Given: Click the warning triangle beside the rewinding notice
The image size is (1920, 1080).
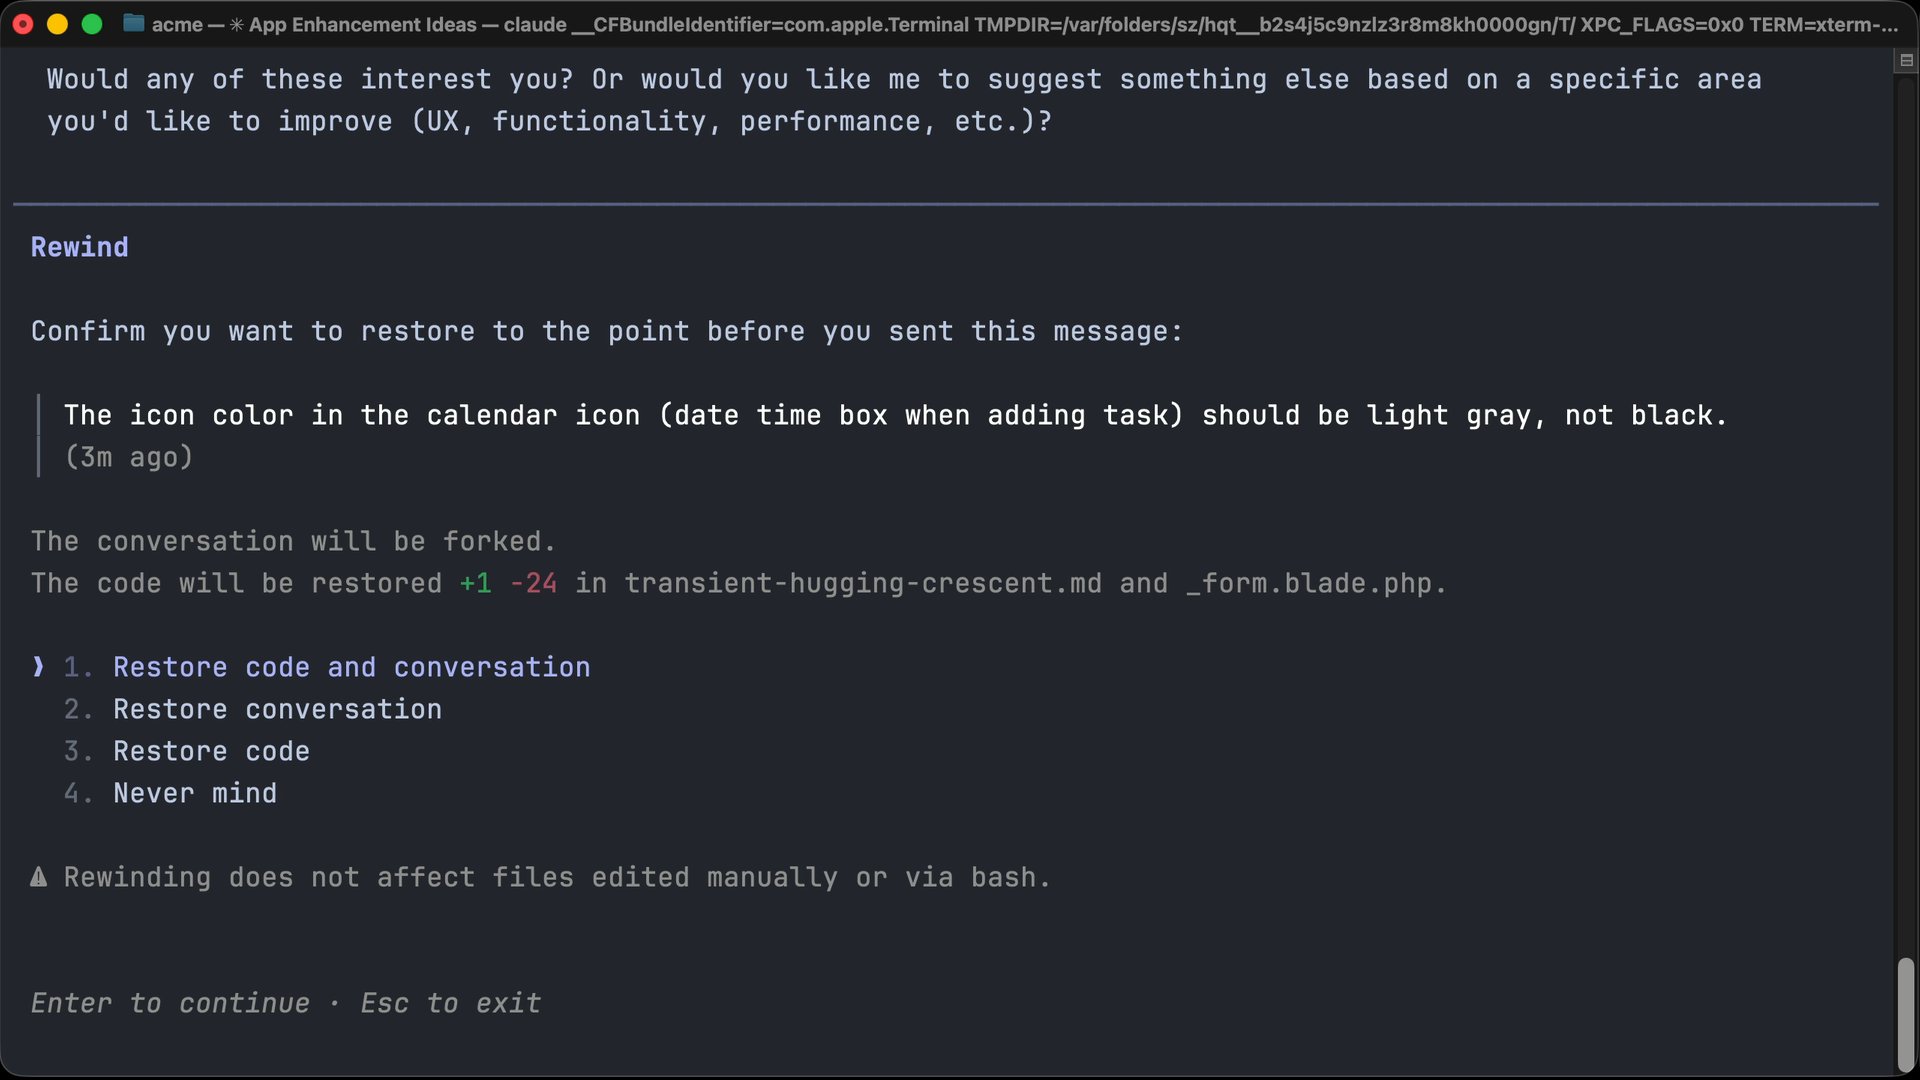Looking at the screenshot, I should (39, 877).
